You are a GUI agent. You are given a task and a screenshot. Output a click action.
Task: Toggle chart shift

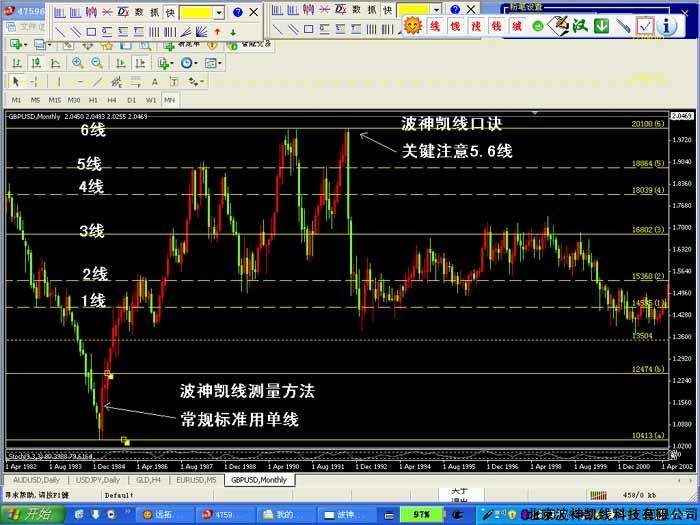click(x=140, y=63)
